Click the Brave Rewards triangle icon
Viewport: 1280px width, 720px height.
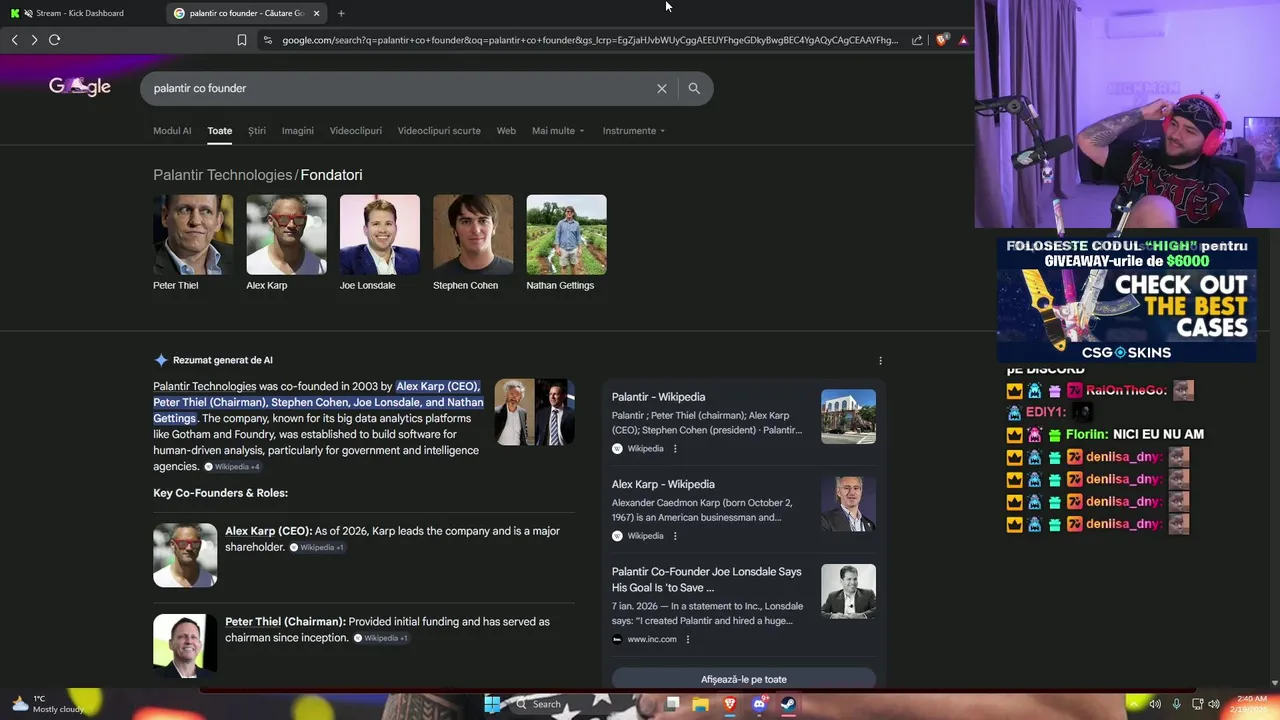963,40
